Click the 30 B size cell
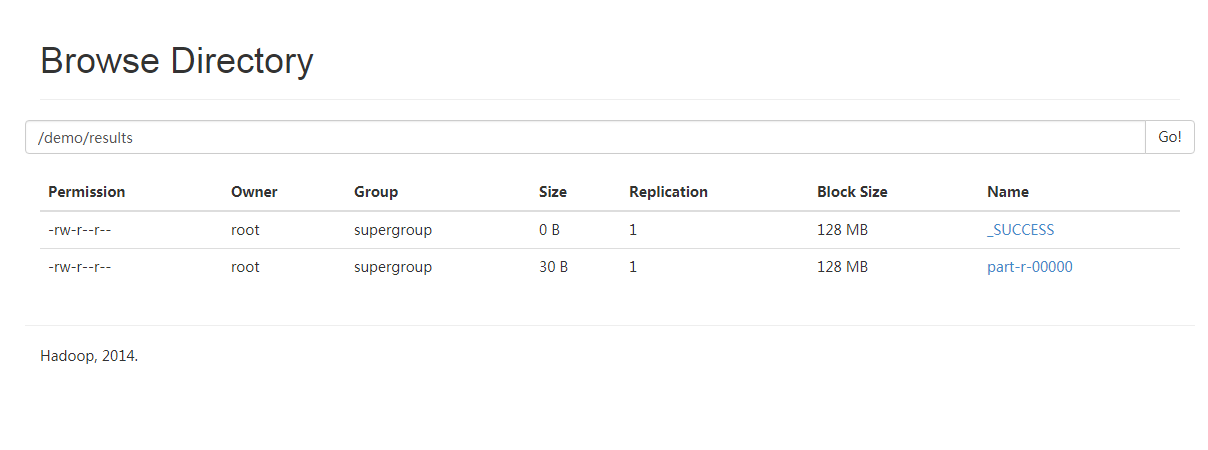Viewport: 1208px width, 450px height. [553, 267]
